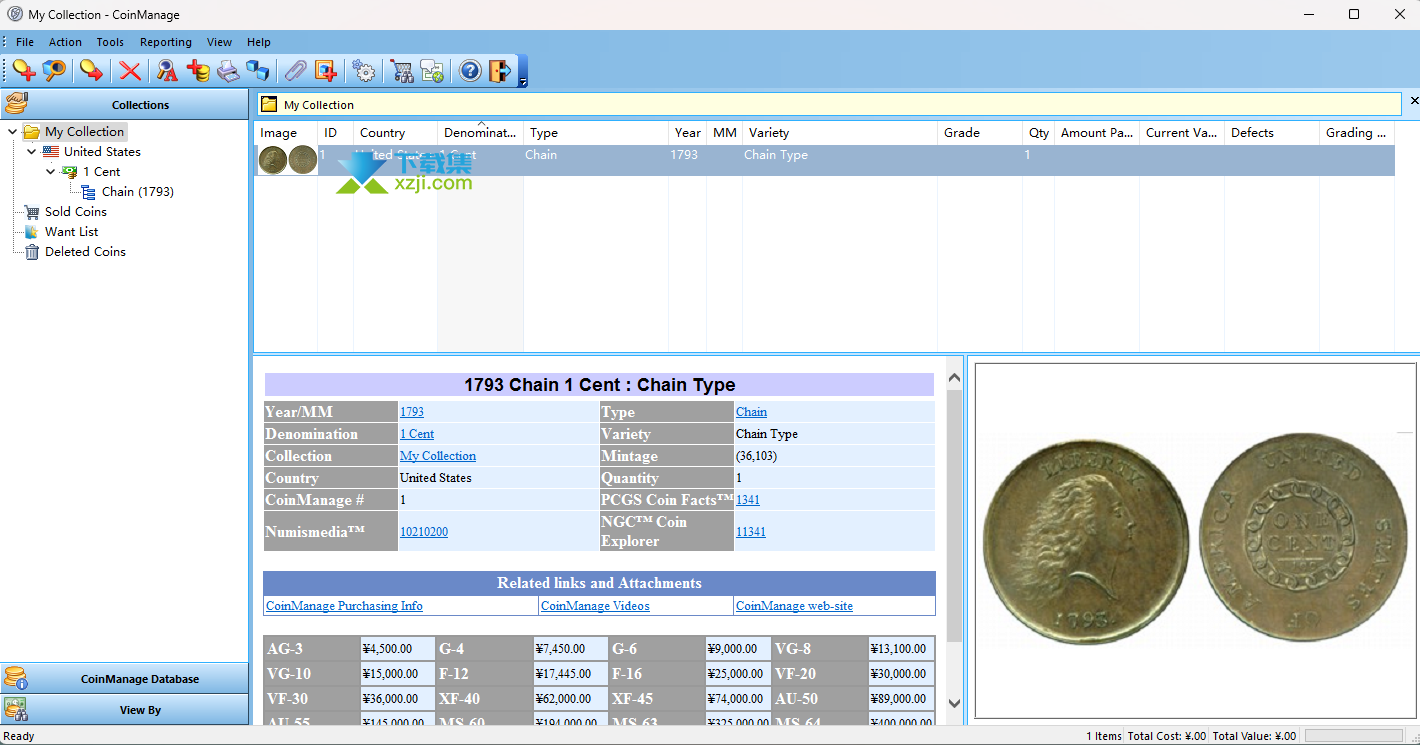
Task: Exit using the door with arrow icon
Action: click(500, 70)
